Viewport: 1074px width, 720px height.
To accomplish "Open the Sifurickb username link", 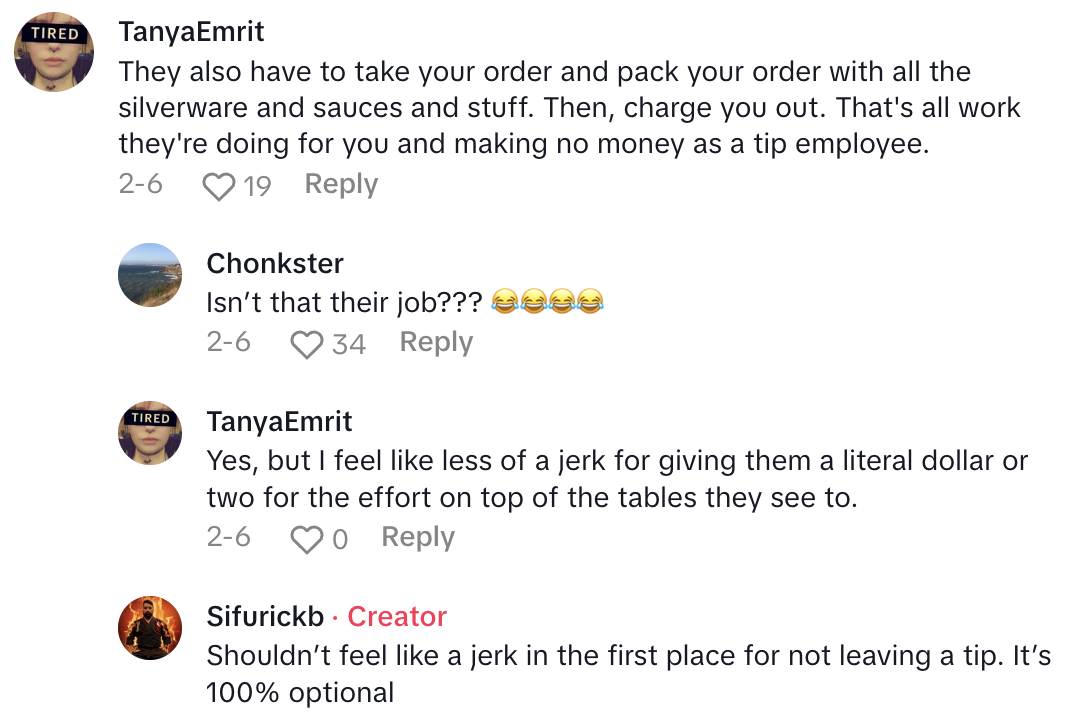I will coord(265,616).
